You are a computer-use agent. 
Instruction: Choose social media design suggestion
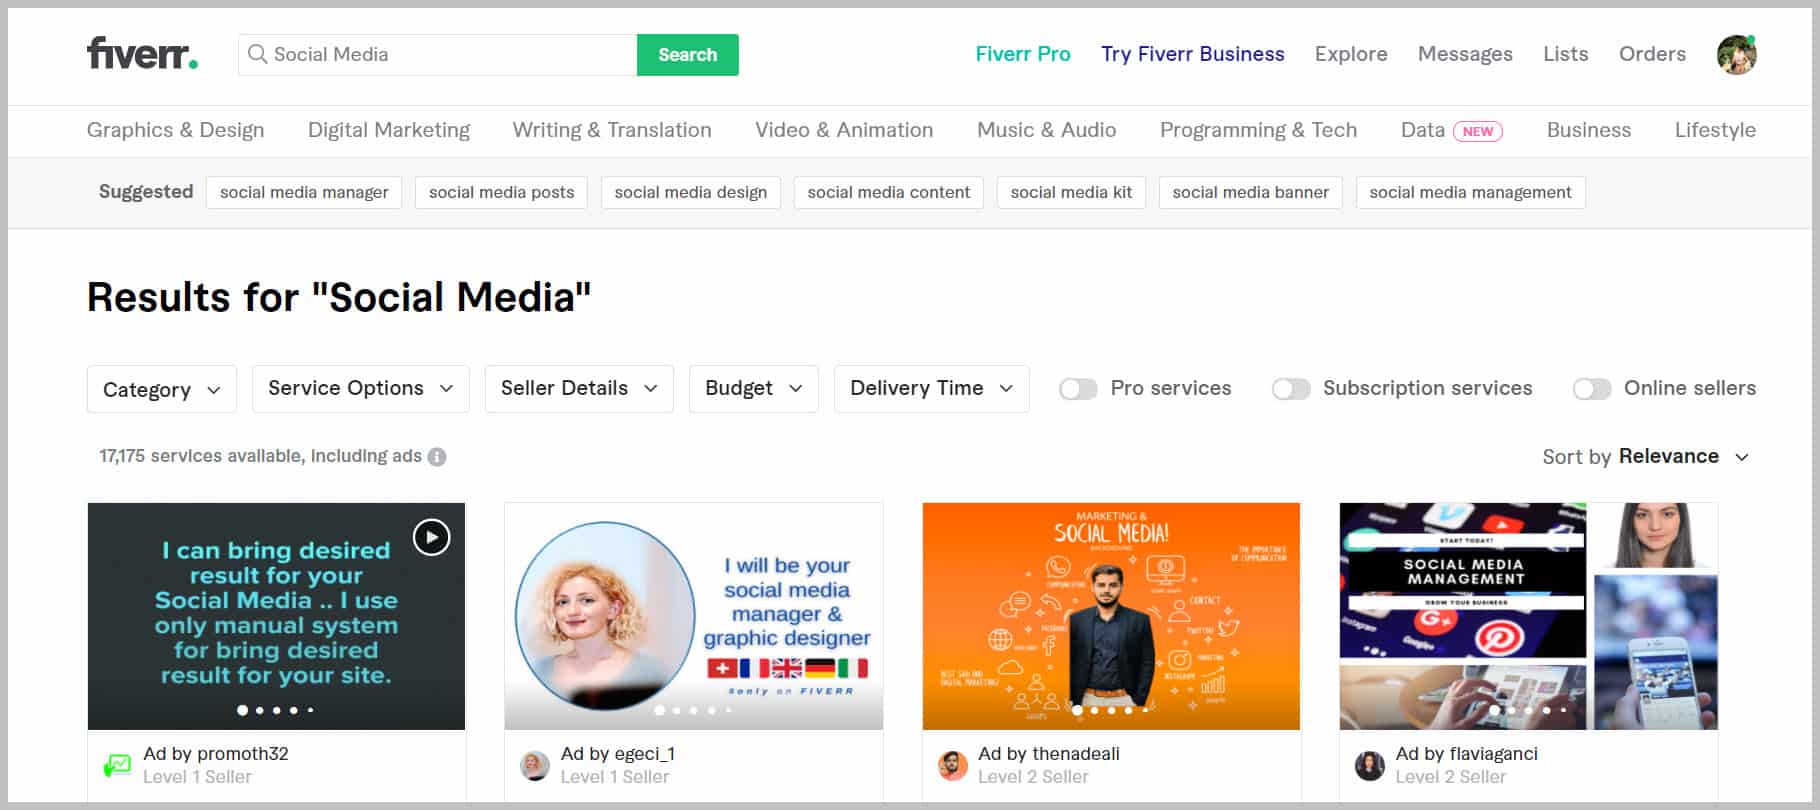691,192
